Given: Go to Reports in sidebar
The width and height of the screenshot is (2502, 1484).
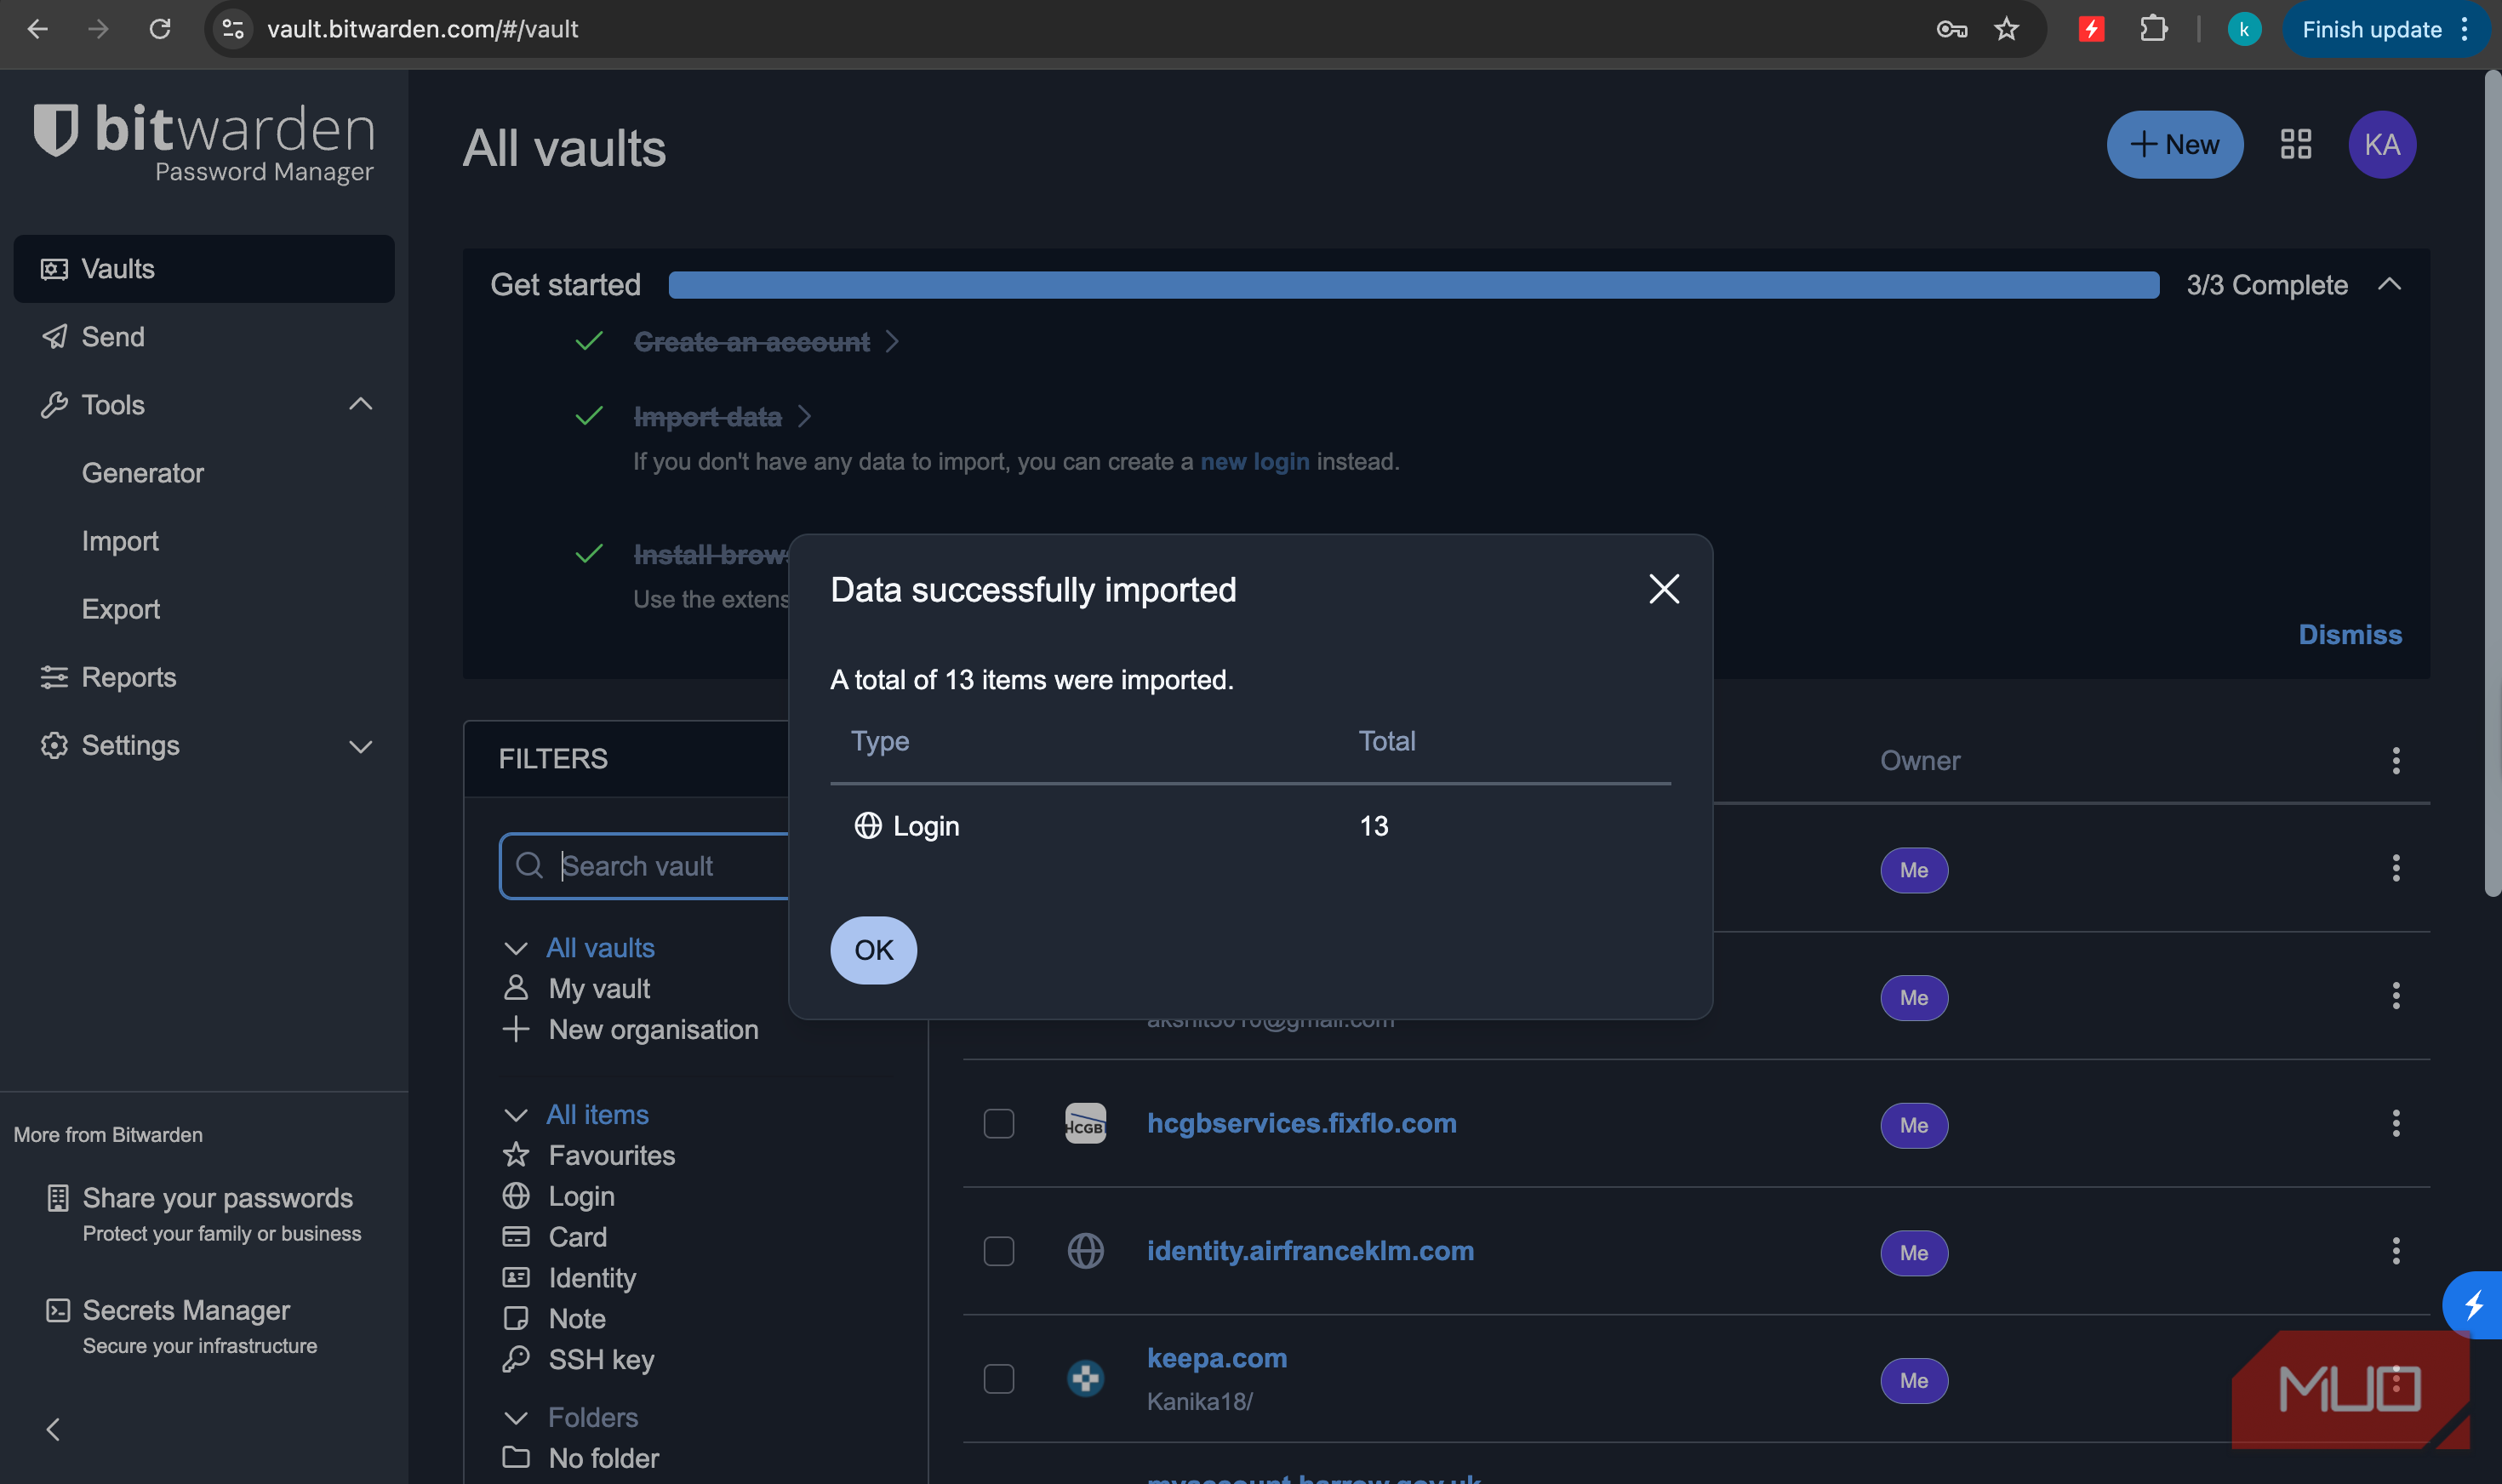Looking at the screenshot, I should pos(128,677).
